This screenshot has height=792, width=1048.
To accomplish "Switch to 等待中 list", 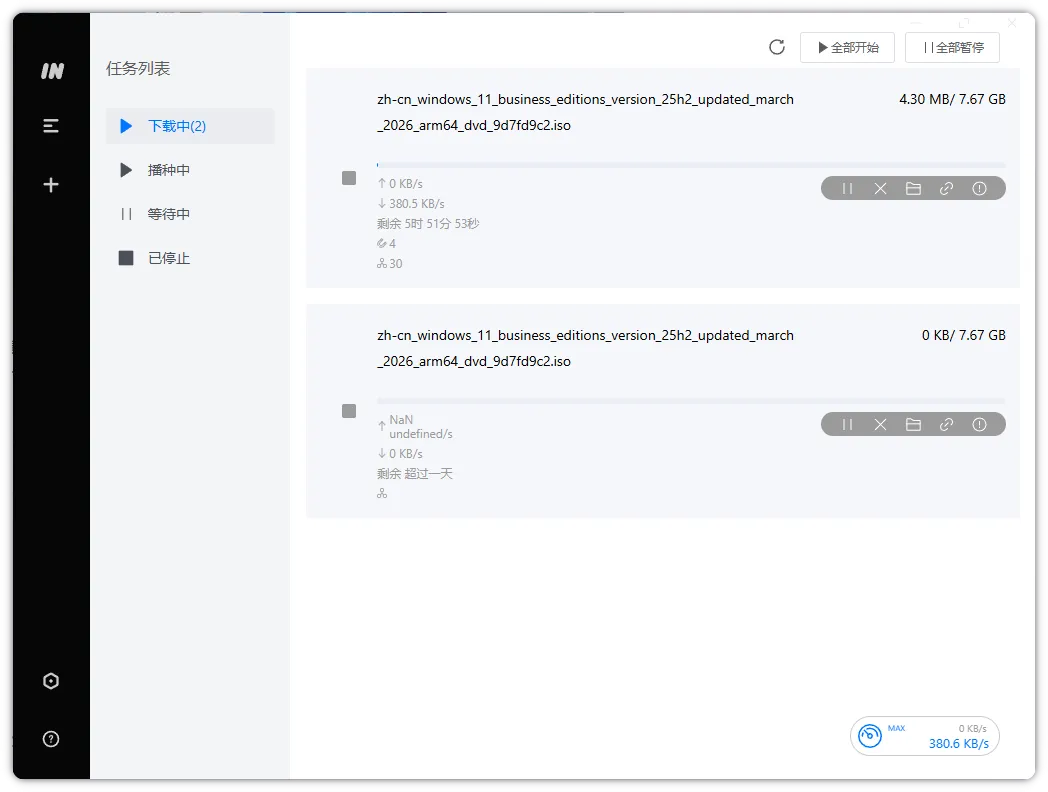I will tap(190, 214).
